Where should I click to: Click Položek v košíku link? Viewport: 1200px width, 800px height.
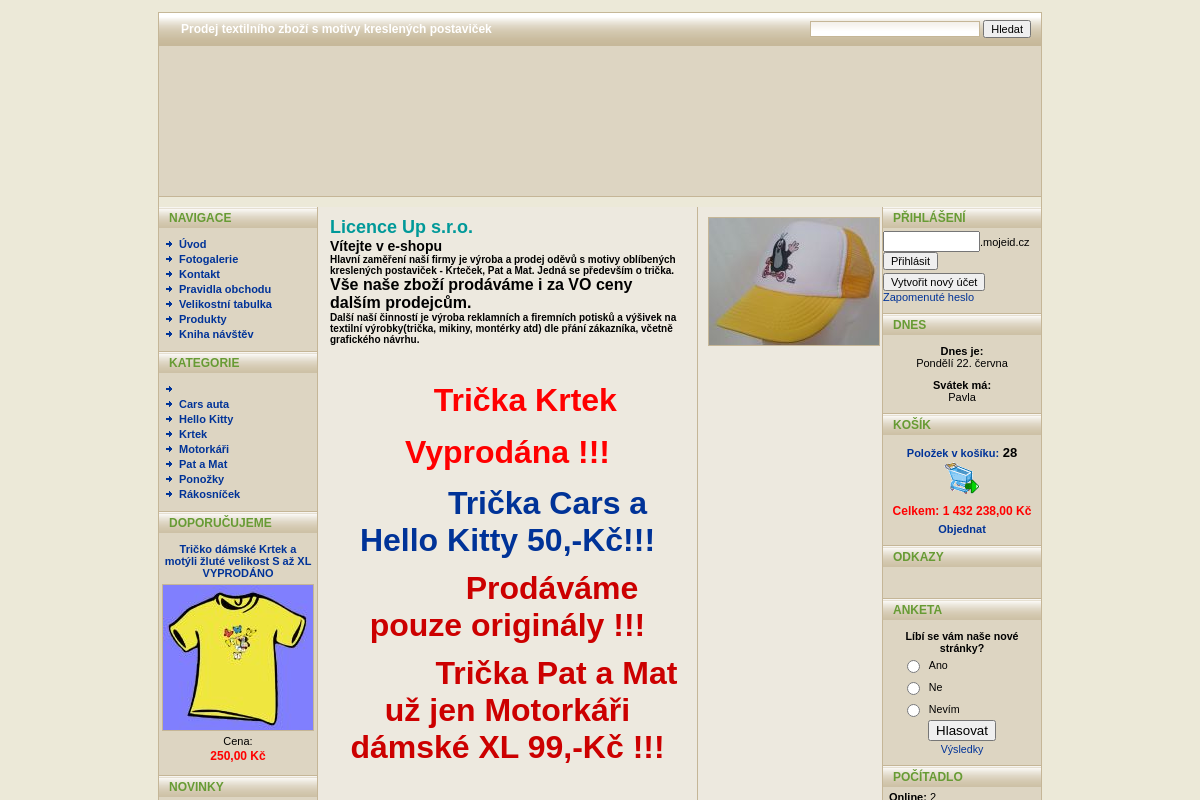[953, 453]
